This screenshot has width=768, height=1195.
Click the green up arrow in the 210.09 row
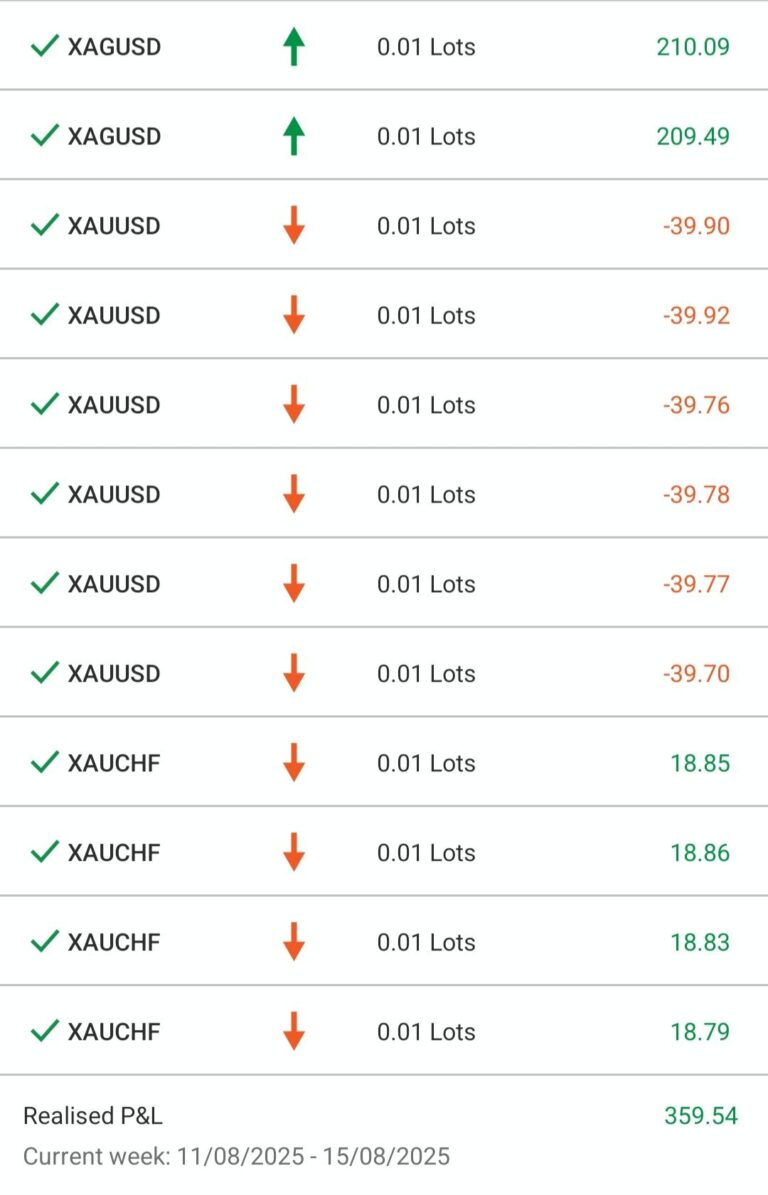click(x=293, y=47)
